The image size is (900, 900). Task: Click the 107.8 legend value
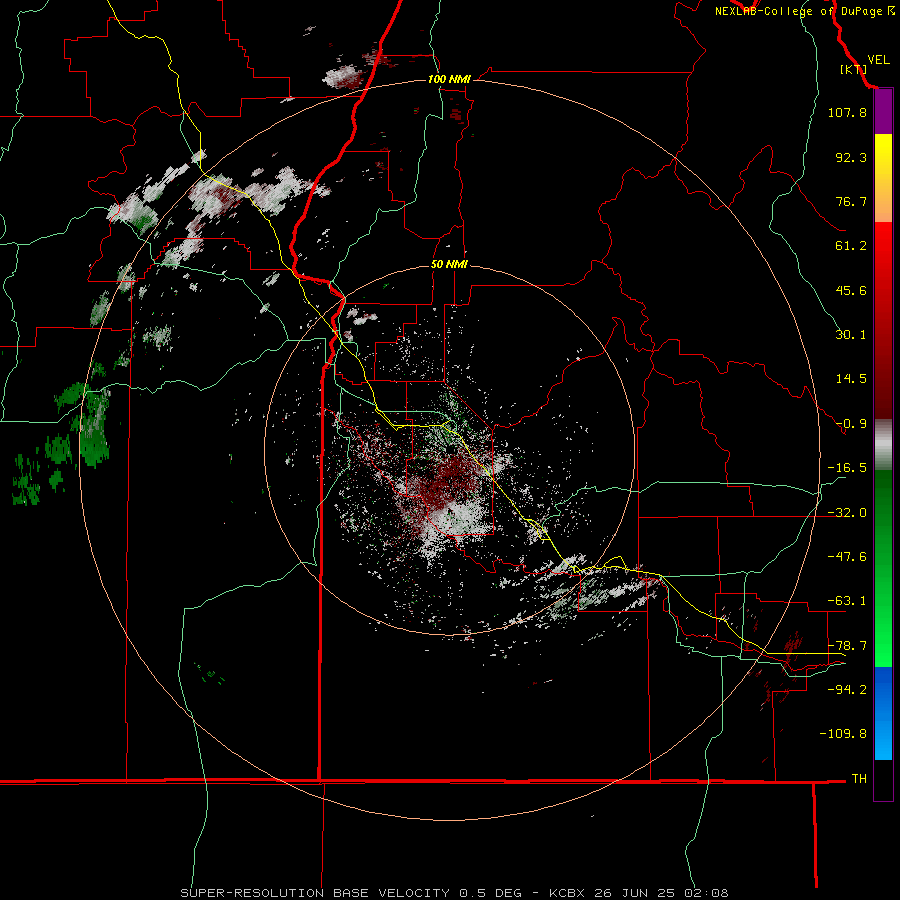847,112
